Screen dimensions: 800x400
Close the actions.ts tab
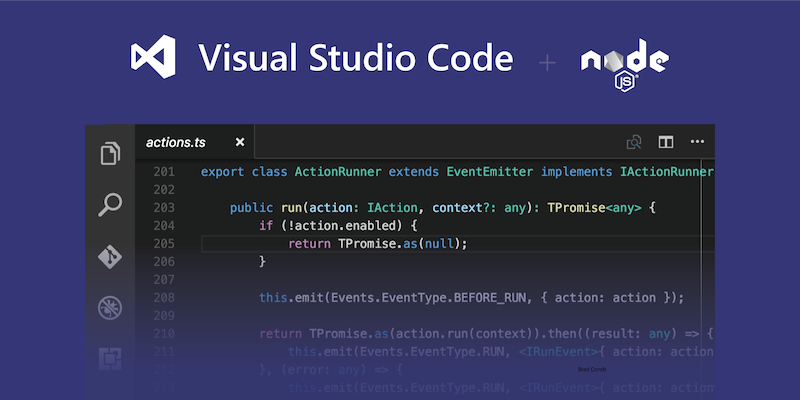coord(240,142)
